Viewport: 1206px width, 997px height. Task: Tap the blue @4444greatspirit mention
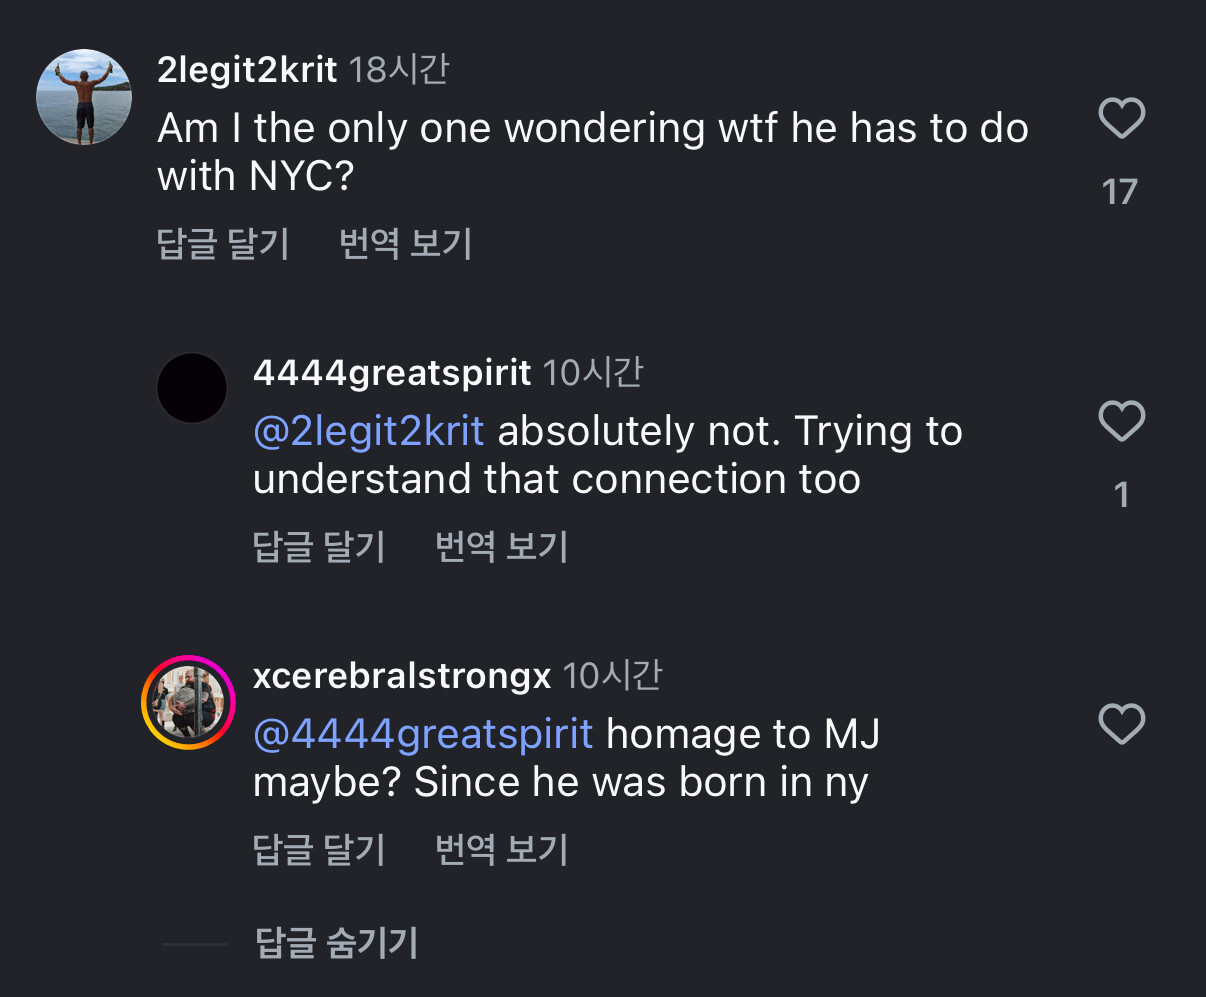point(423,734)
